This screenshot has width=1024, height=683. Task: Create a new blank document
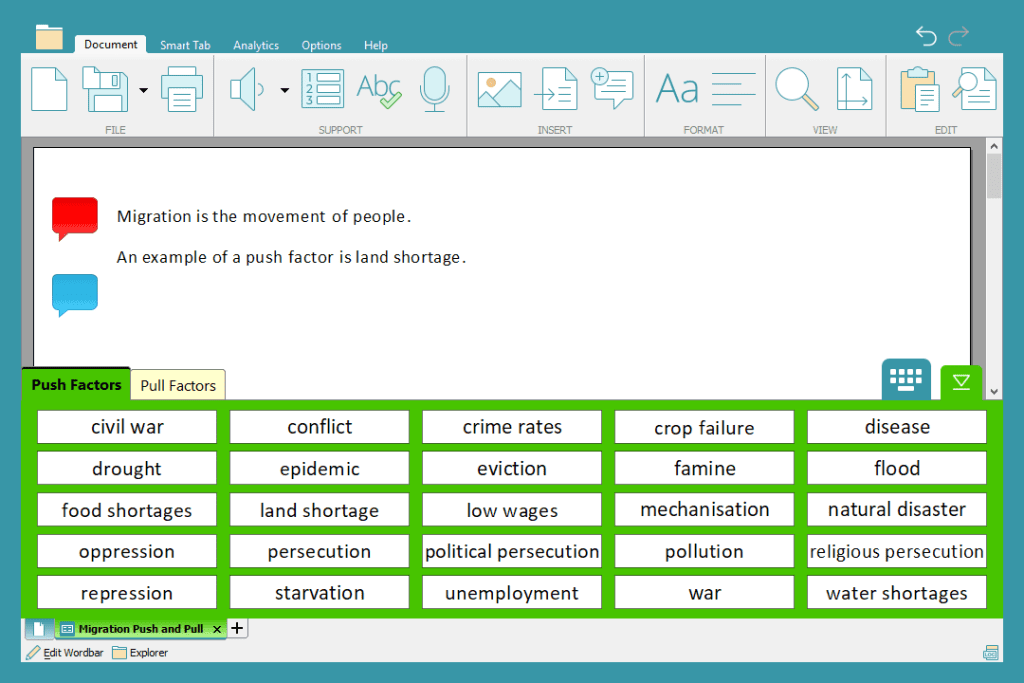(x=49, y=89)
